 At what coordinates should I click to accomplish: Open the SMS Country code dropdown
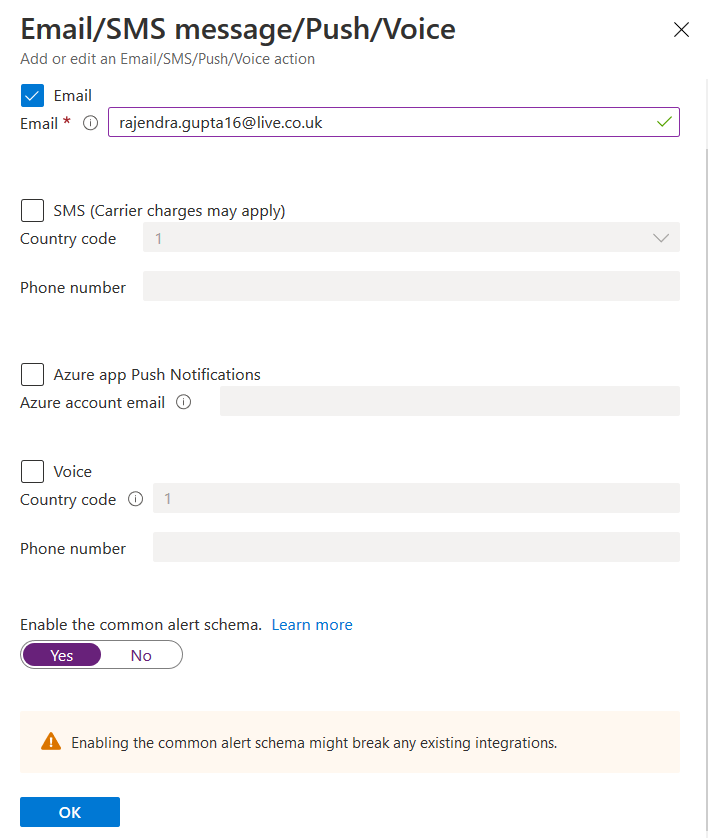pos(411,238)
